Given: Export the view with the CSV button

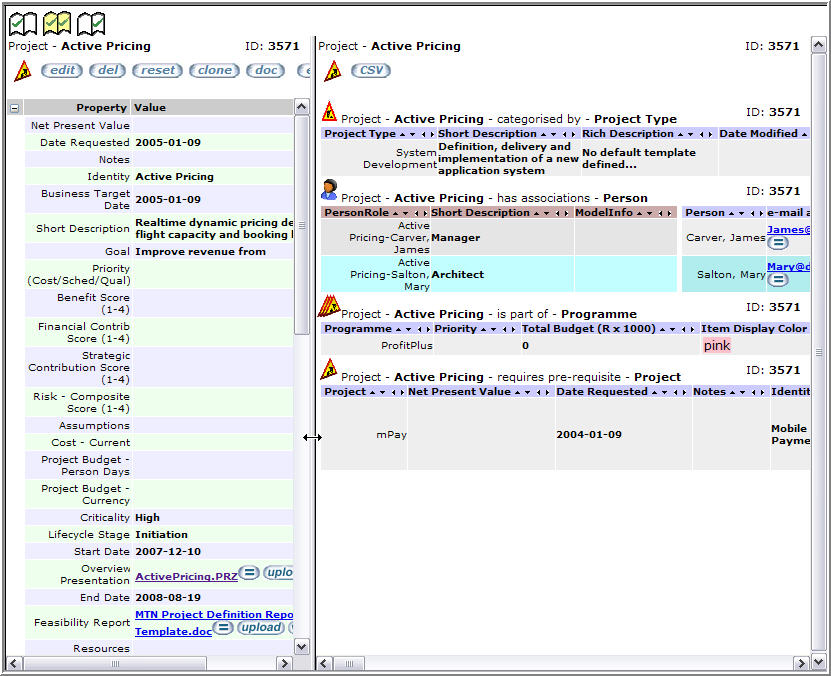Looking at the screenshot, I should (370, 70).
